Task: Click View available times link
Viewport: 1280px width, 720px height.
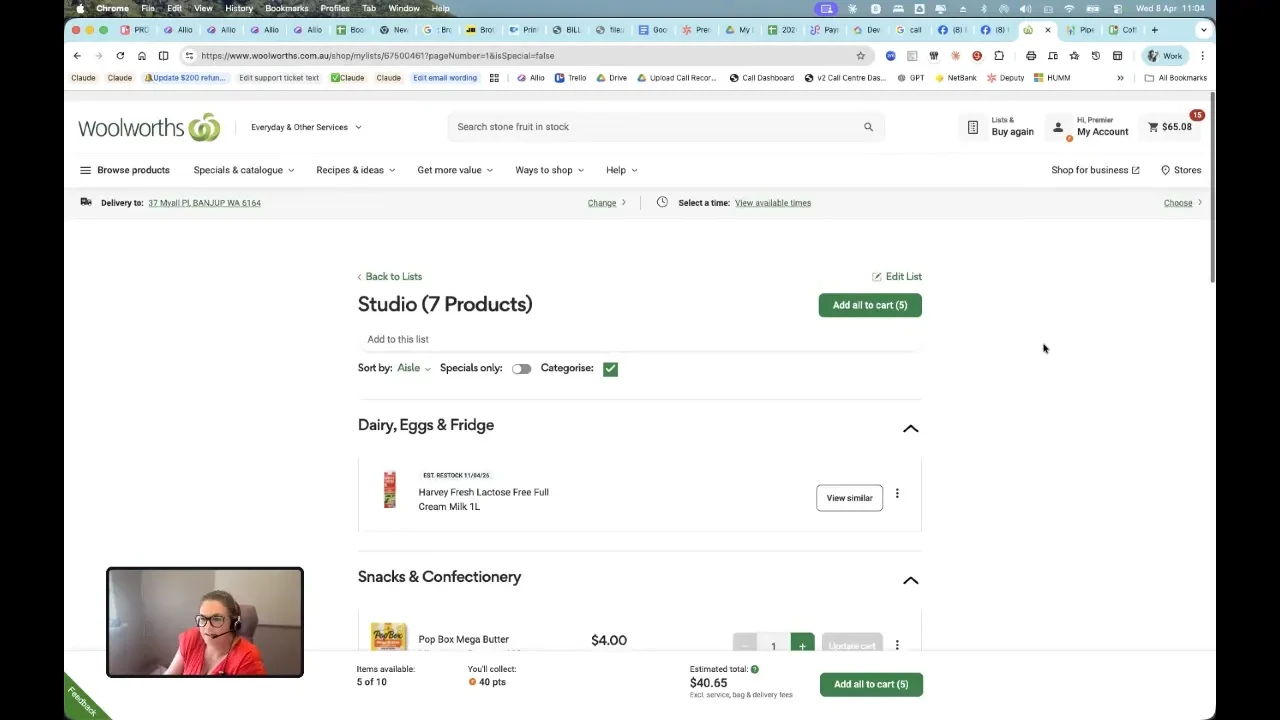Action: [773, 203]
